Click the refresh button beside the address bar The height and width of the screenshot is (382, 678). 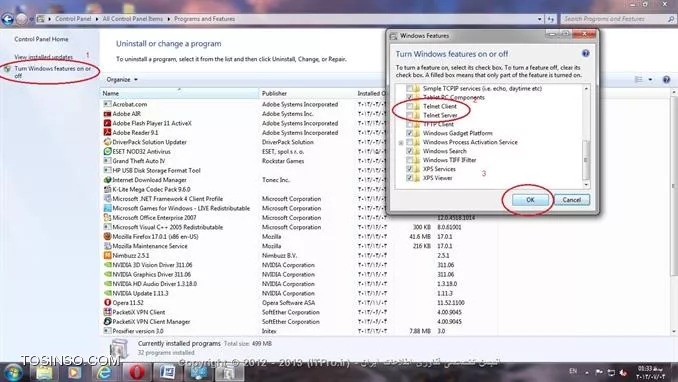pos(550,19)
